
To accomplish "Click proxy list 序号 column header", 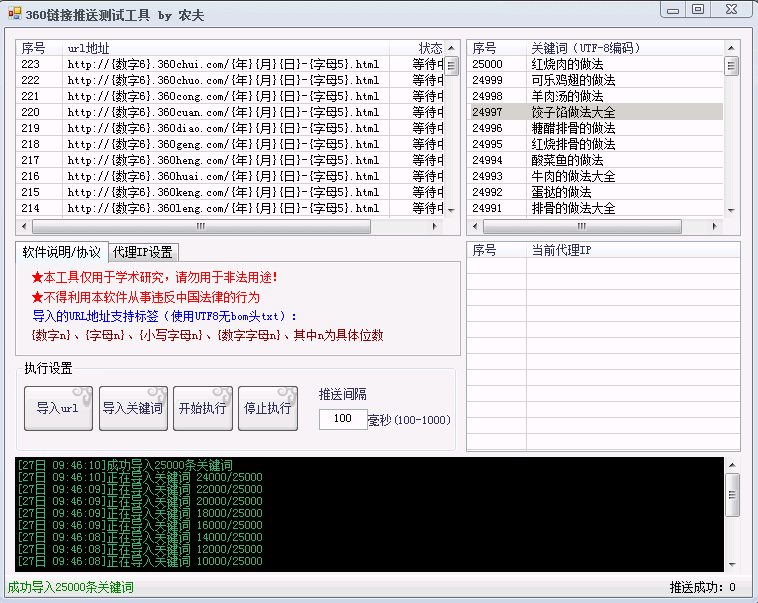I will pyautogui.click(x=496, y=250).
